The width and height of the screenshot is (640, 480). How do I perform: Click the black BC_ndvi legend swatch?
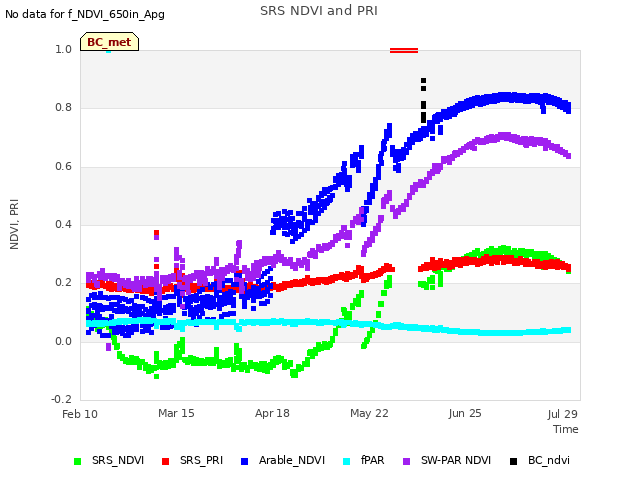tap(513, 461)
